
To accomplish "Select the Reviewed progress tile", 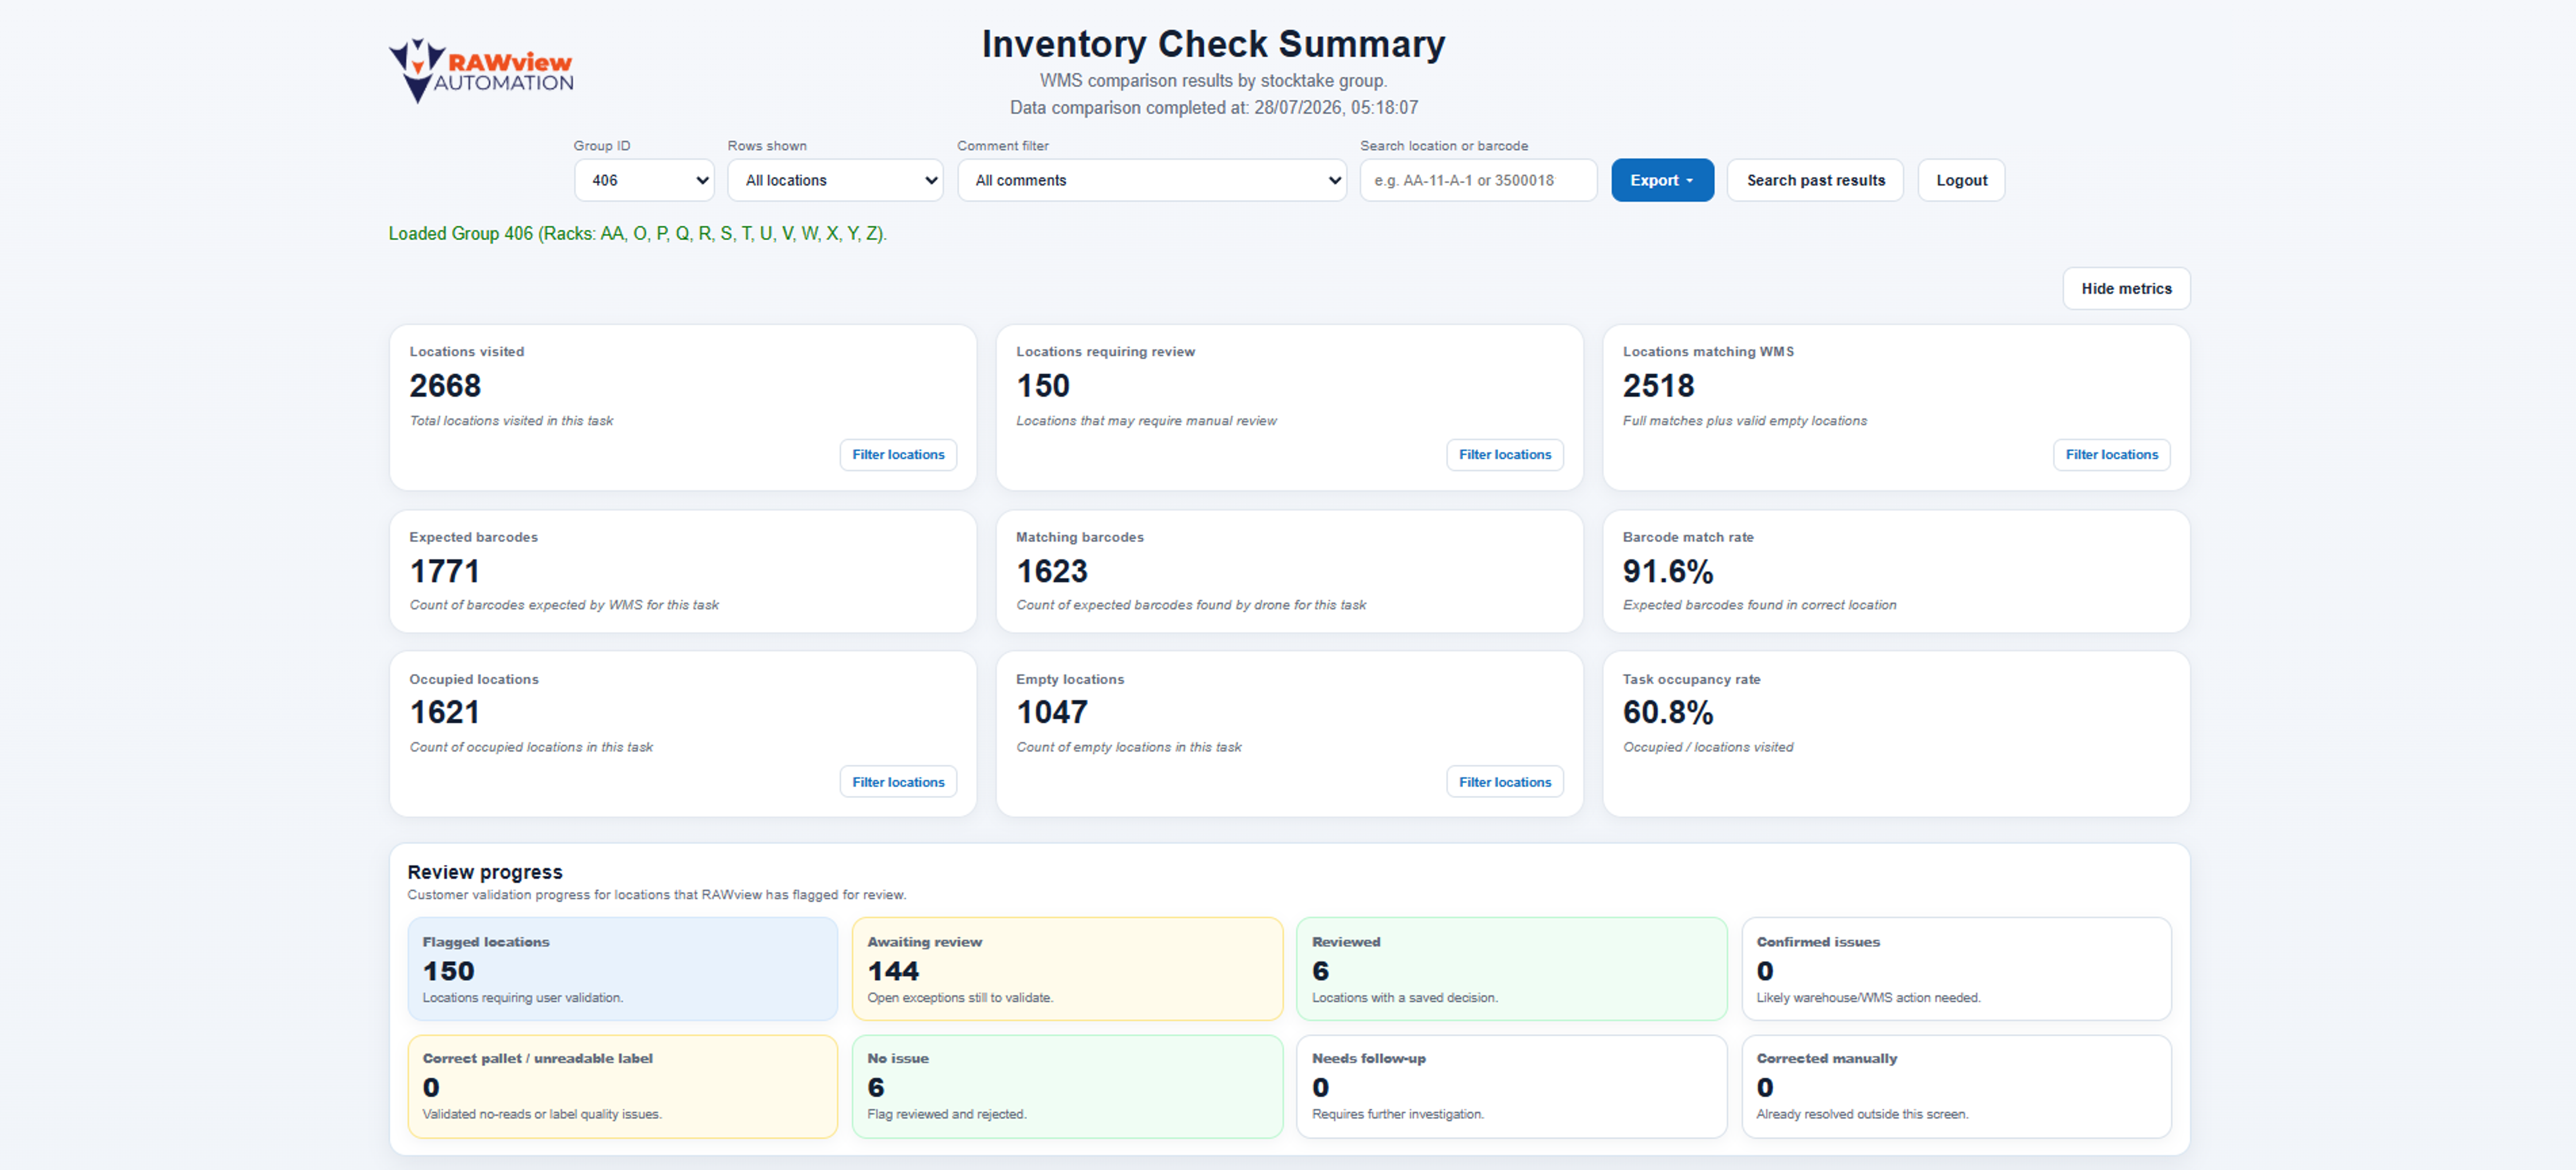I will coord(1511,968).
